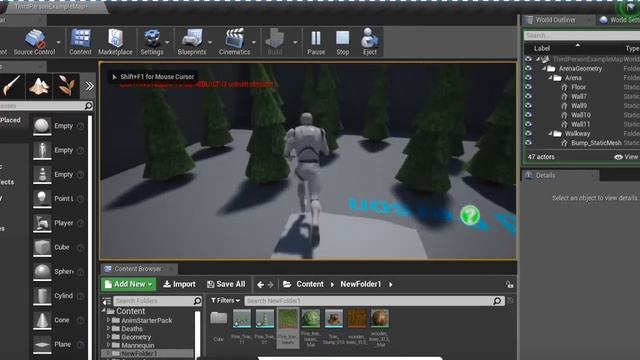Viewport: 640px width, 360px height.
Task: Pick the Cone shape item
Action: tap(42, 320)
